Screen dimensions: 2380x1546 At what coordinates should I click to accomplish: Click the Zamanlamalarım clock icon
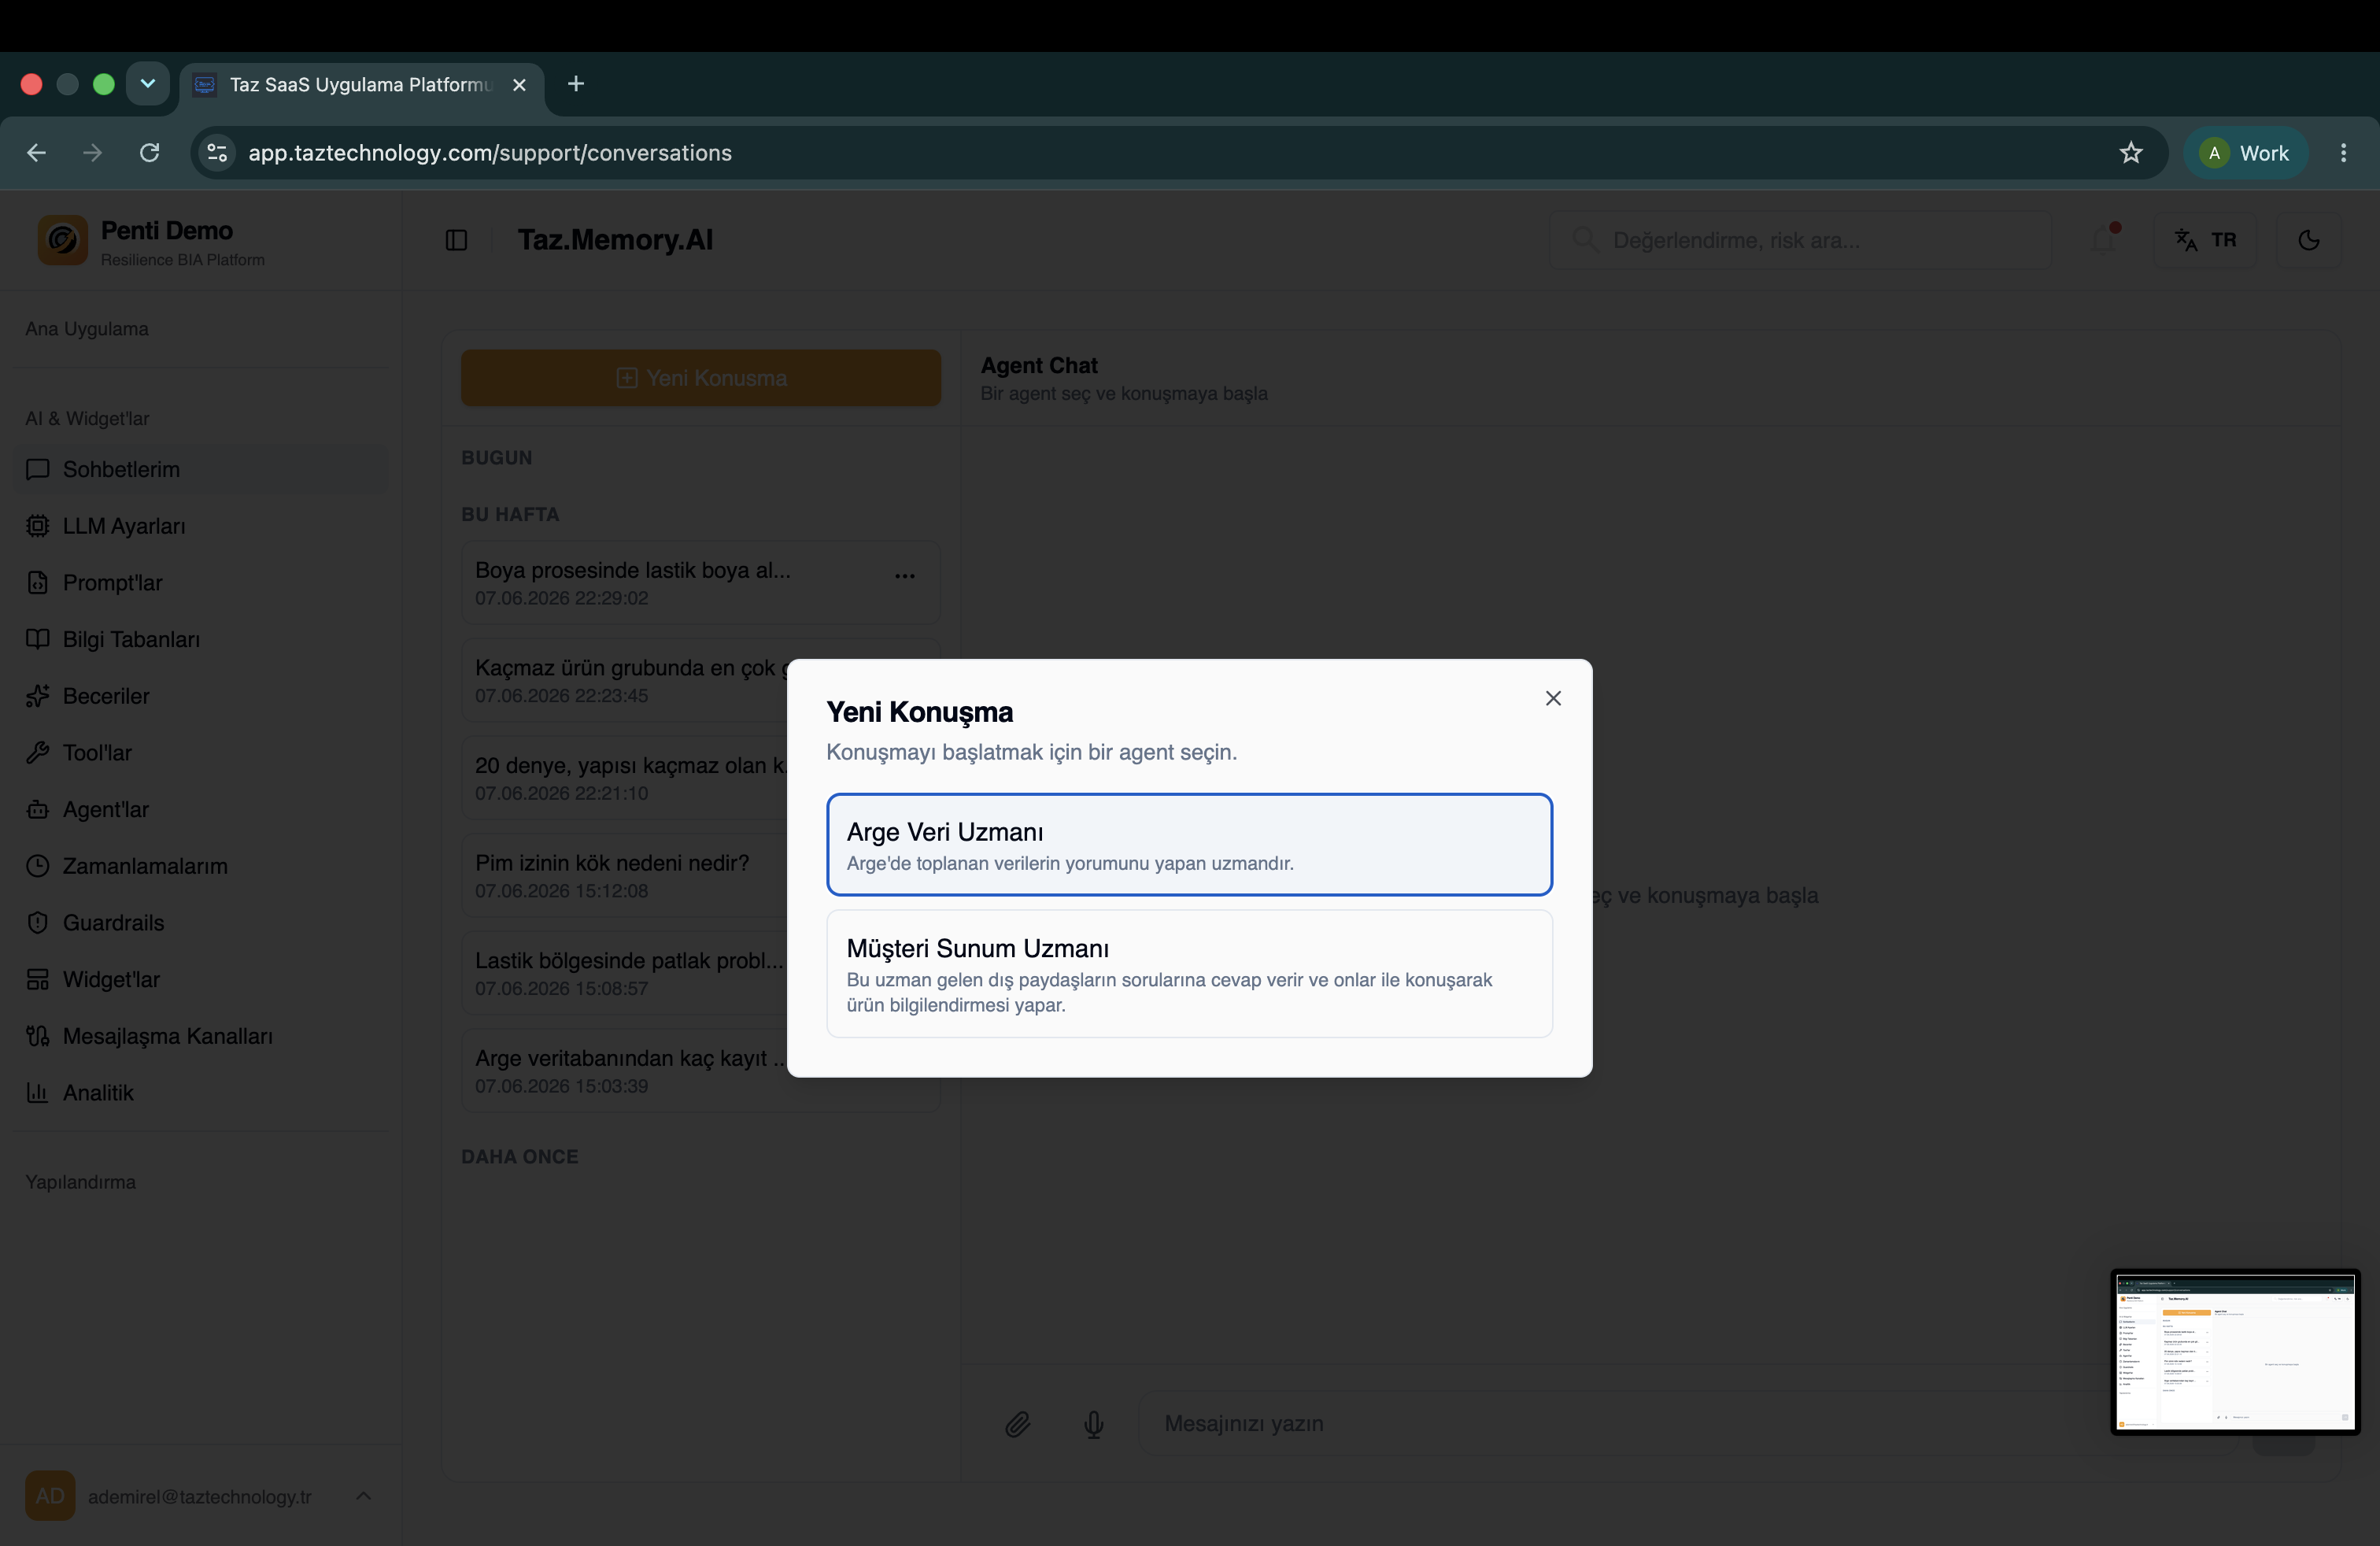[x=37, y=866]
